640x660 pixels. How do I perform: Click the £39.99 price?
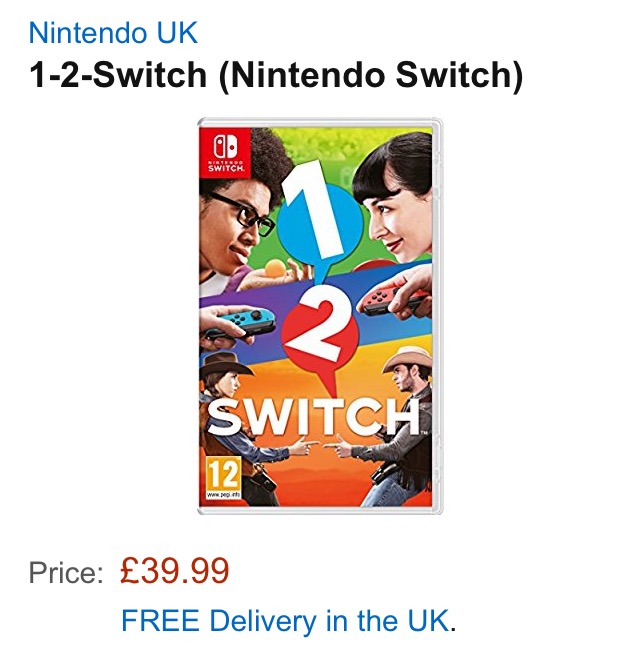(174, 572)
